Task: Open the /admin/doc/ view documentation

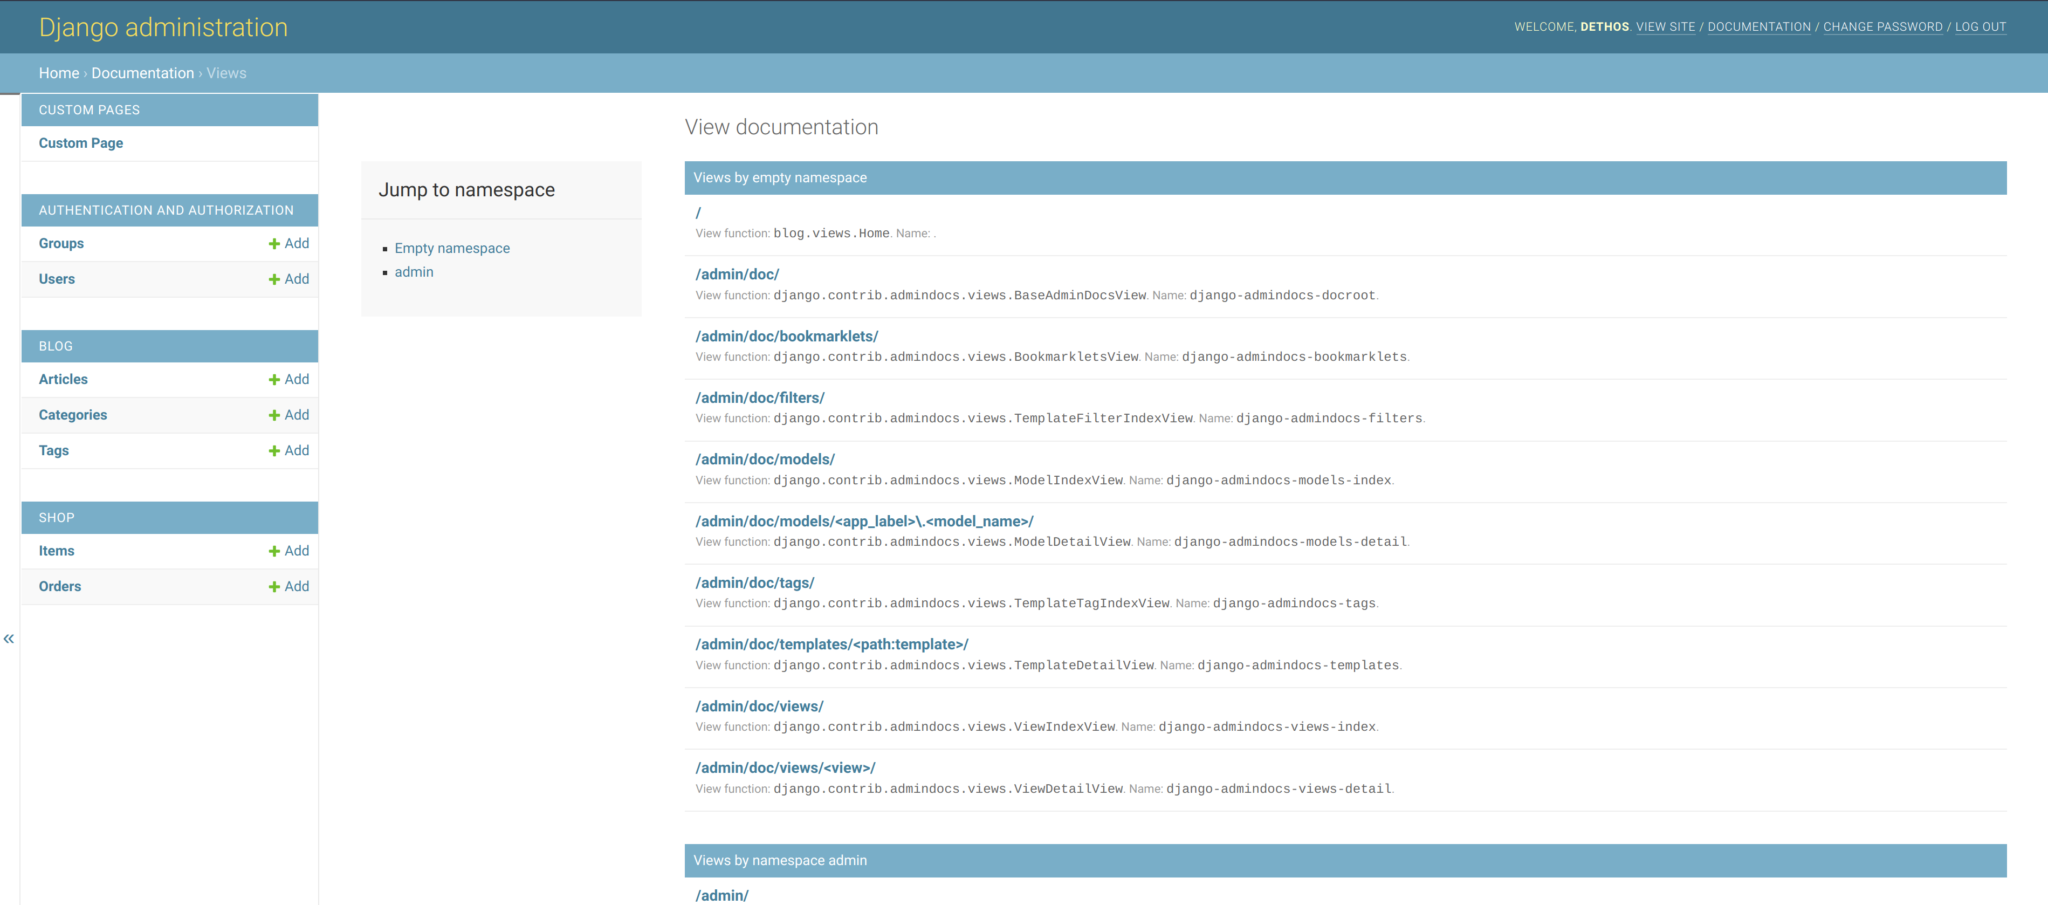Action: 738,273
